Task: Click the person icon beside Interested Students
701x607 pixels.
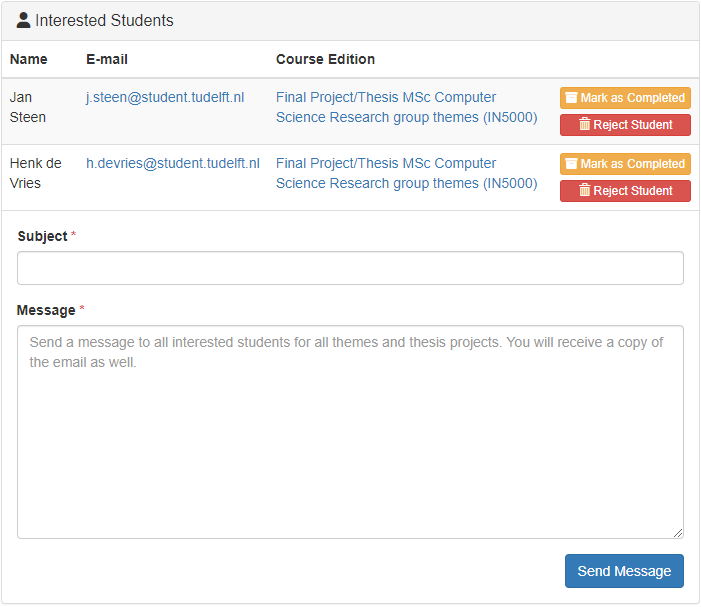Action: coord(23,20)
